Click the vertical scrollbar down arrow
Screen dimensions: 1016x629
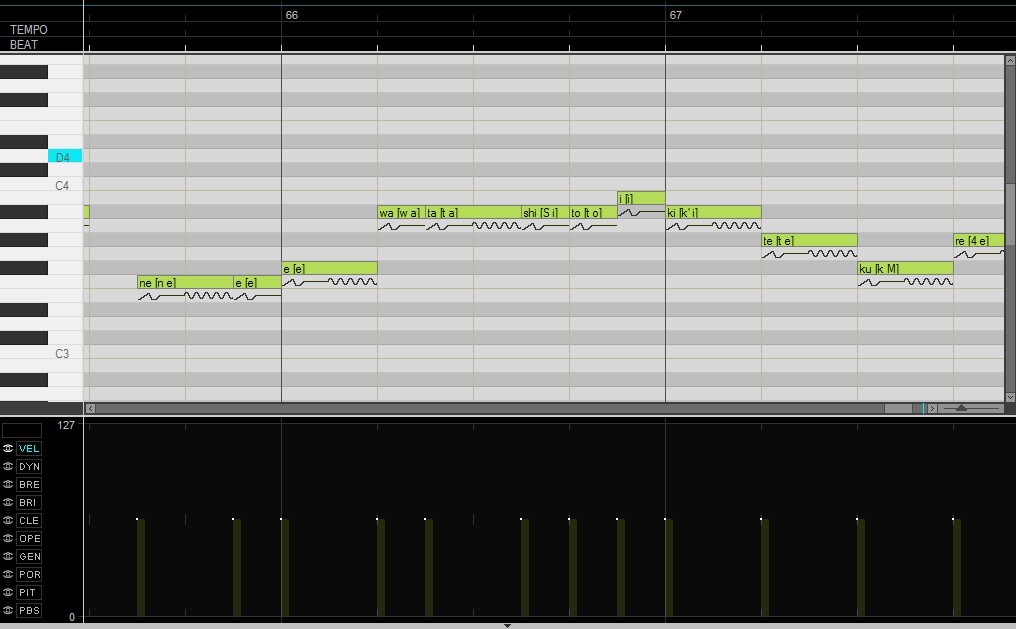[x=1010, y=396]
